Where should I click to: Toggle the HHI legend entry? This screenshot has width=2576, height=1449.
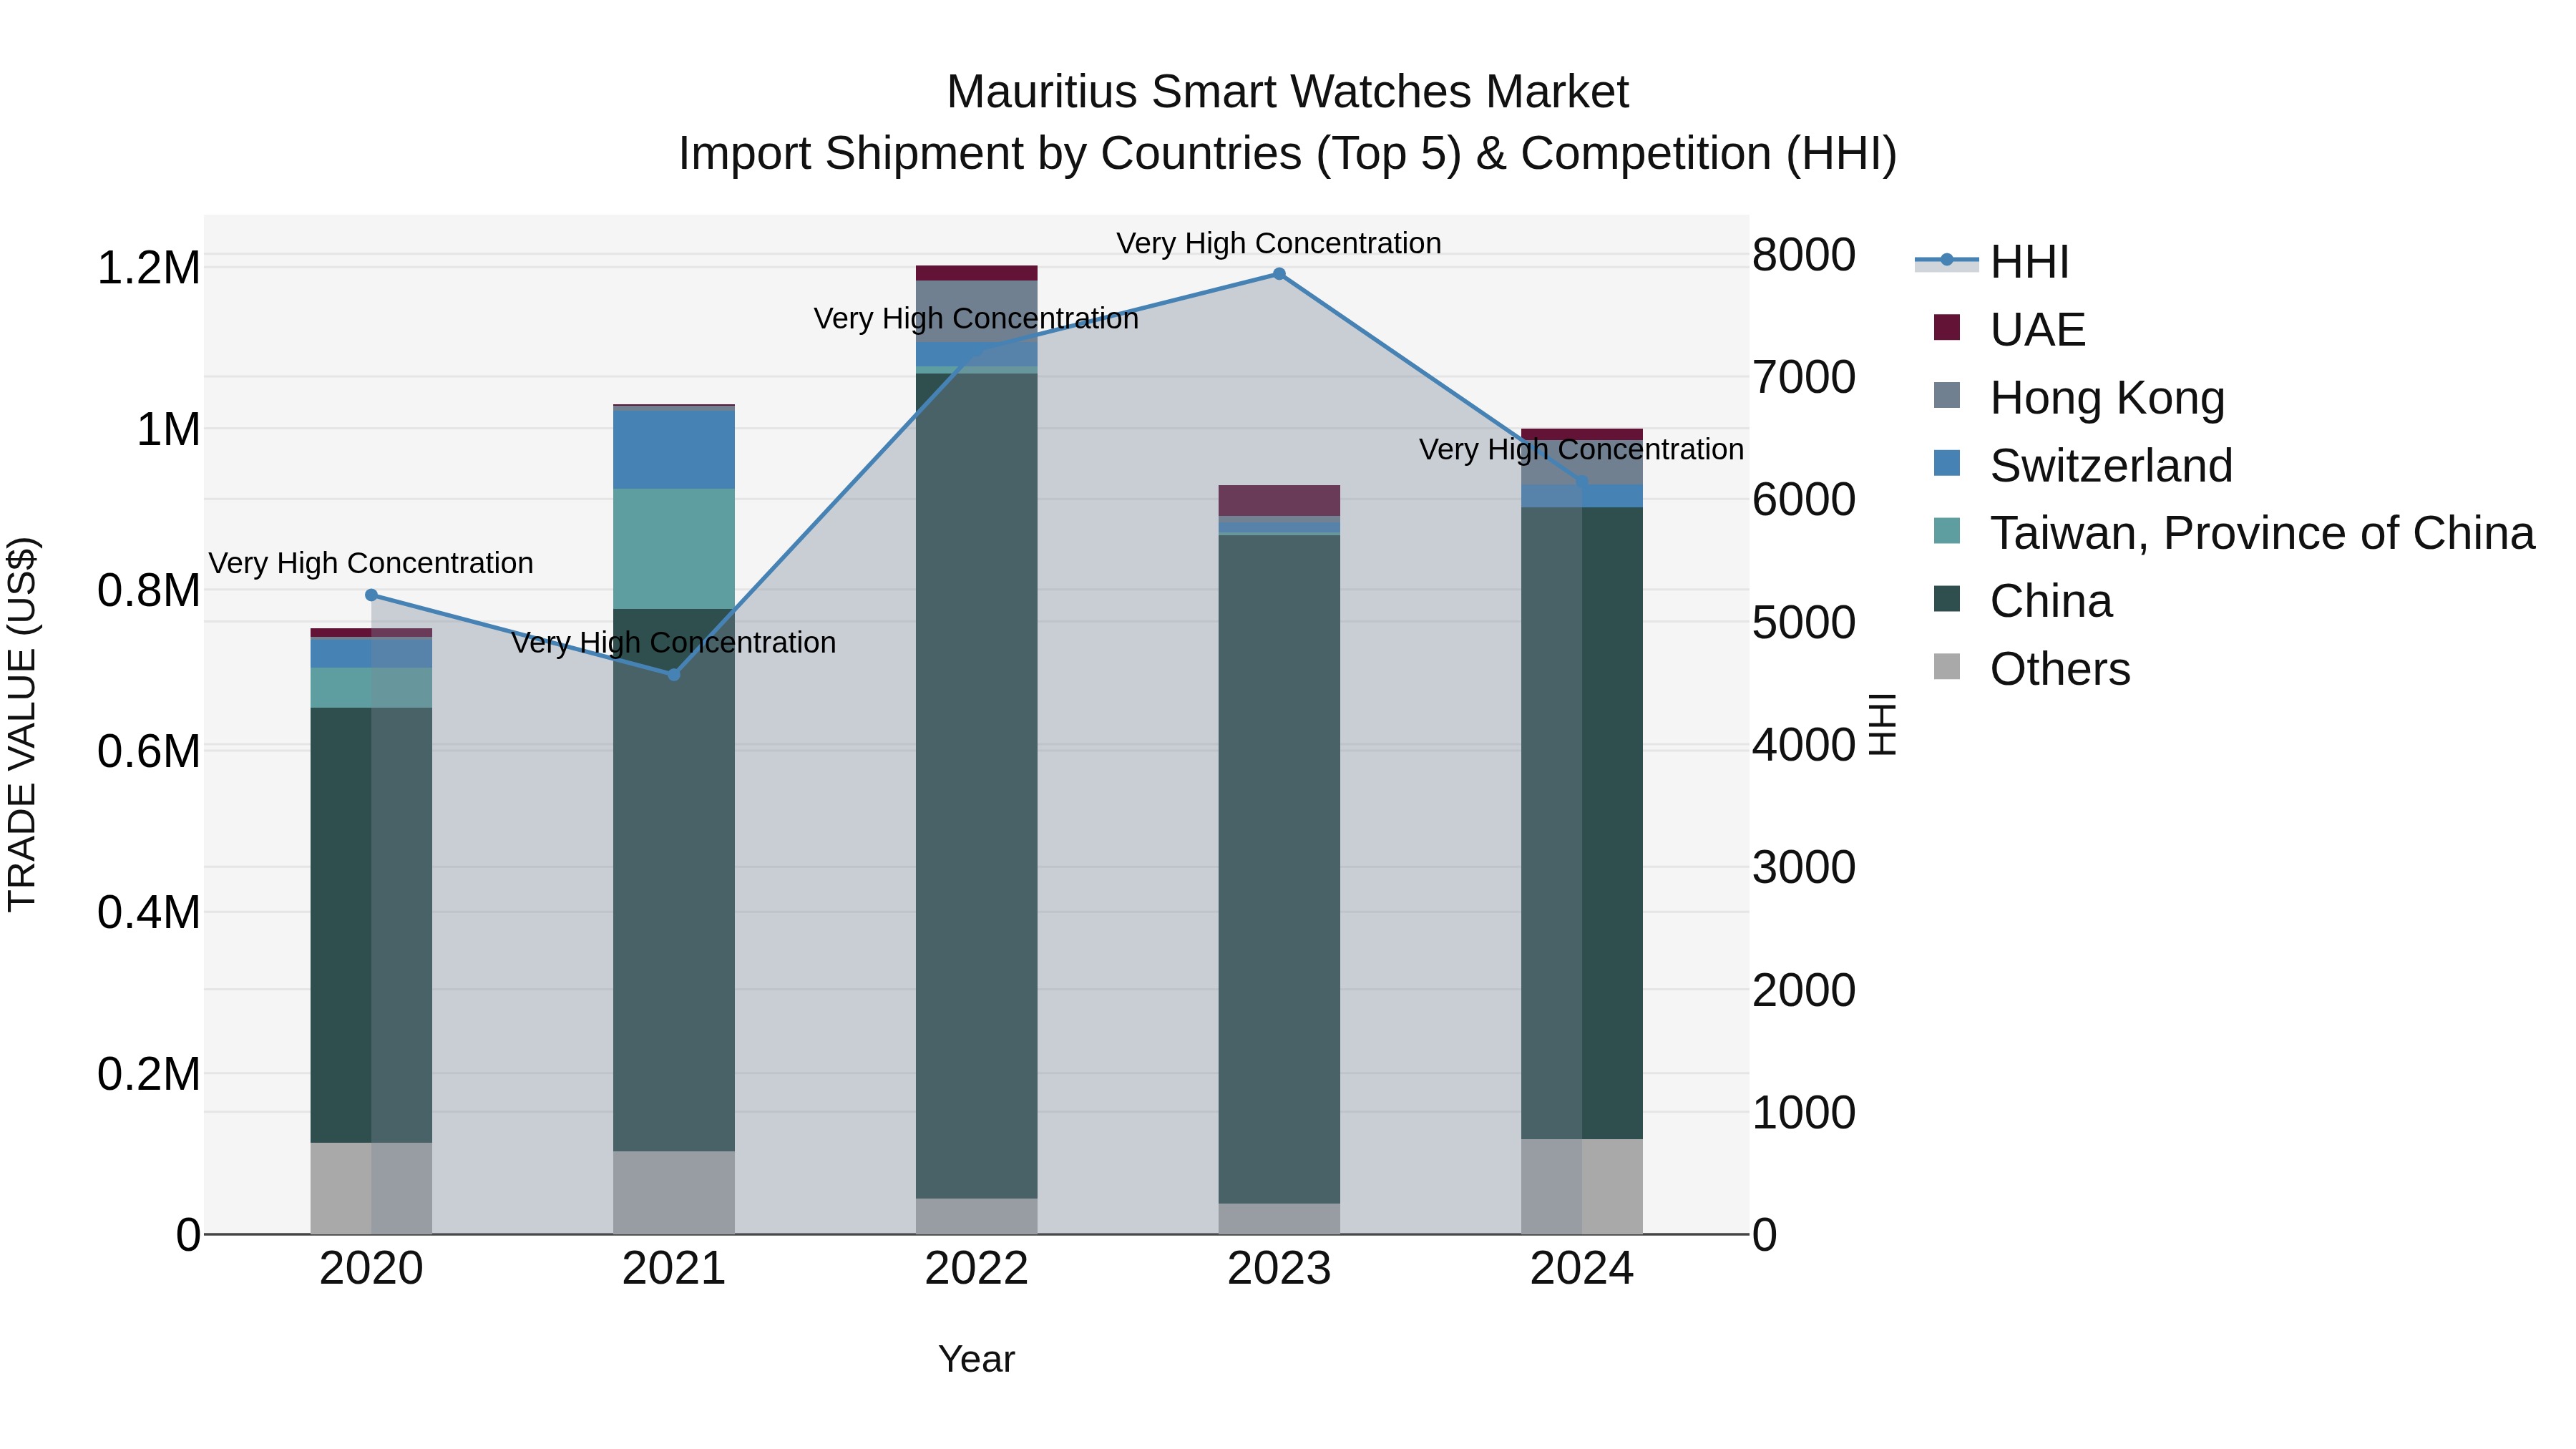tap(1992, 262)
